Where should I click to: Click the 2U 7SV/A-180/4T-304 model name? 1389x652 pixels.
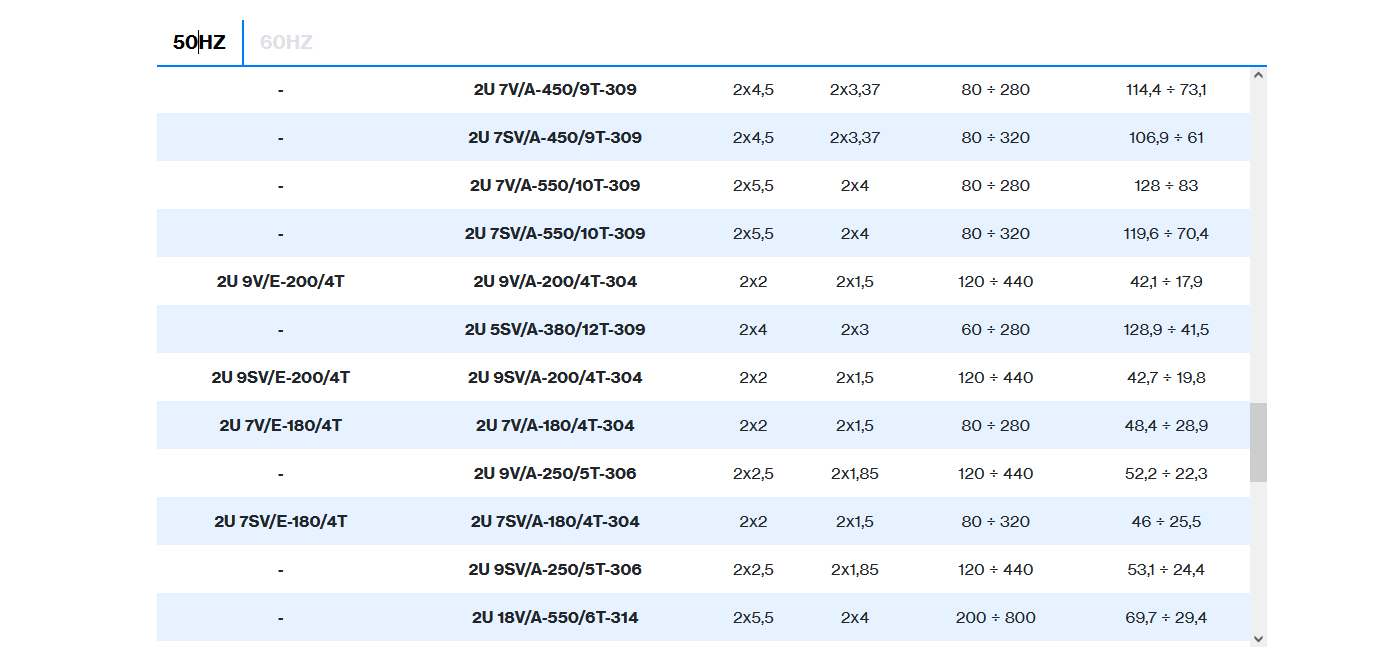[555, 521]
